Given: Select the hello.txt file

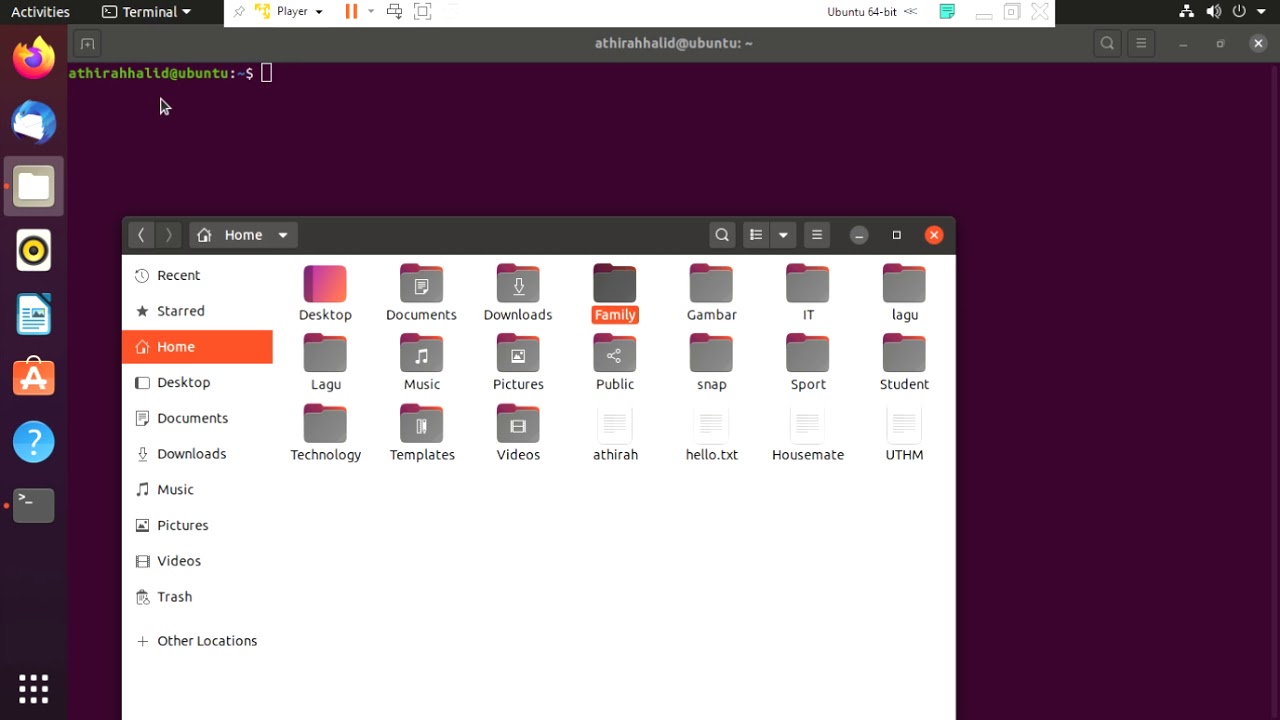Looking at the screenshot, I should coord(712,434).
